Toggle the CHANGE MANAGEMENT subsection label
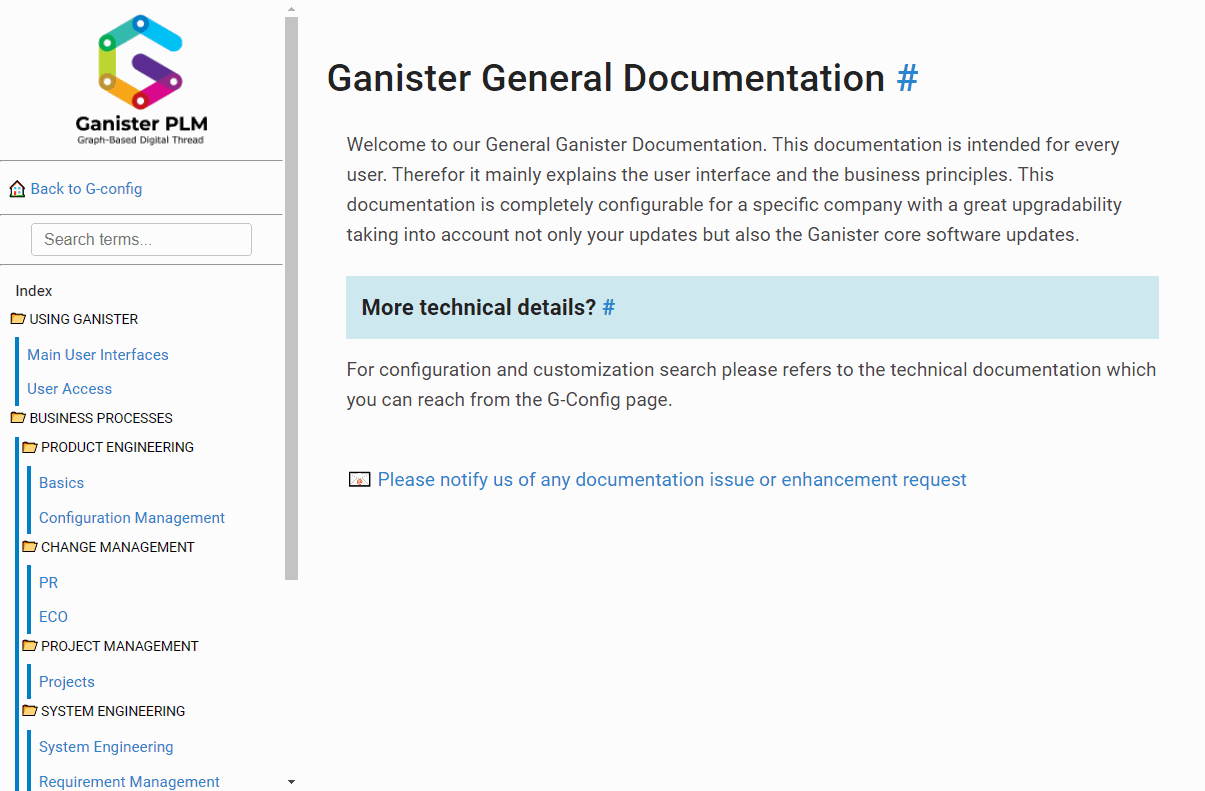The height and width of the screenshot is (791, 1205). pyautogui.click(x=118, y=547)
